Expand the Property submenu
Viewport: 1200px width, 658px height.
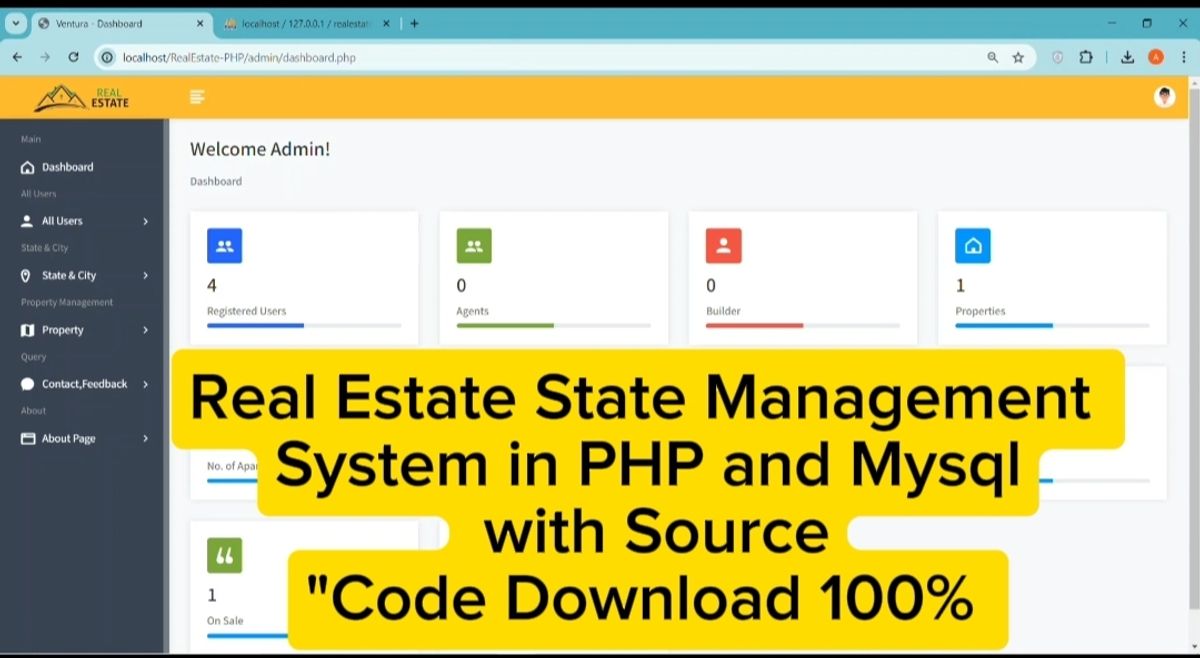point(85,330)
